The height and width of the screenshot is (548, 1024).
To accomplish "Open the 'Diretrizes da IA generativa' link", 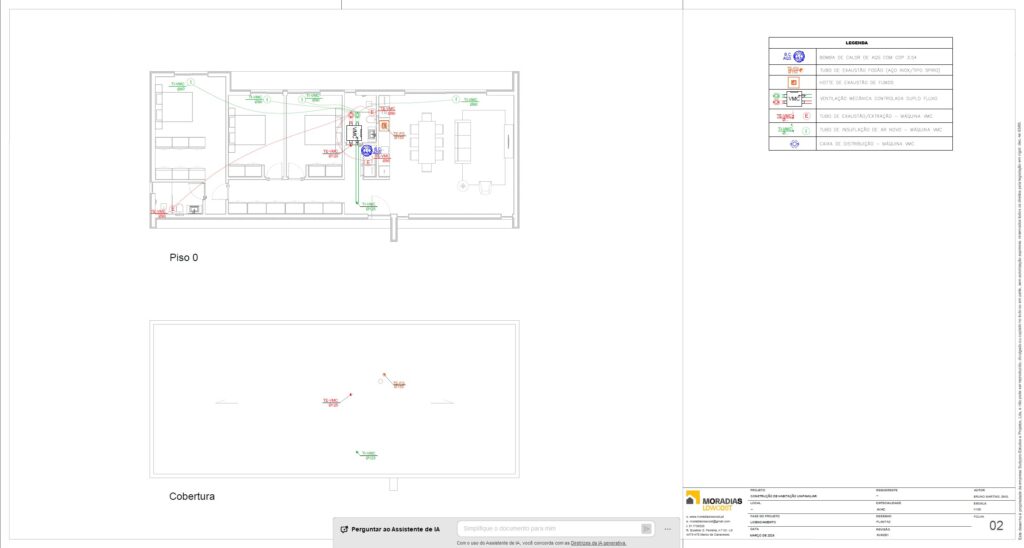I will [x=598, y=543].
